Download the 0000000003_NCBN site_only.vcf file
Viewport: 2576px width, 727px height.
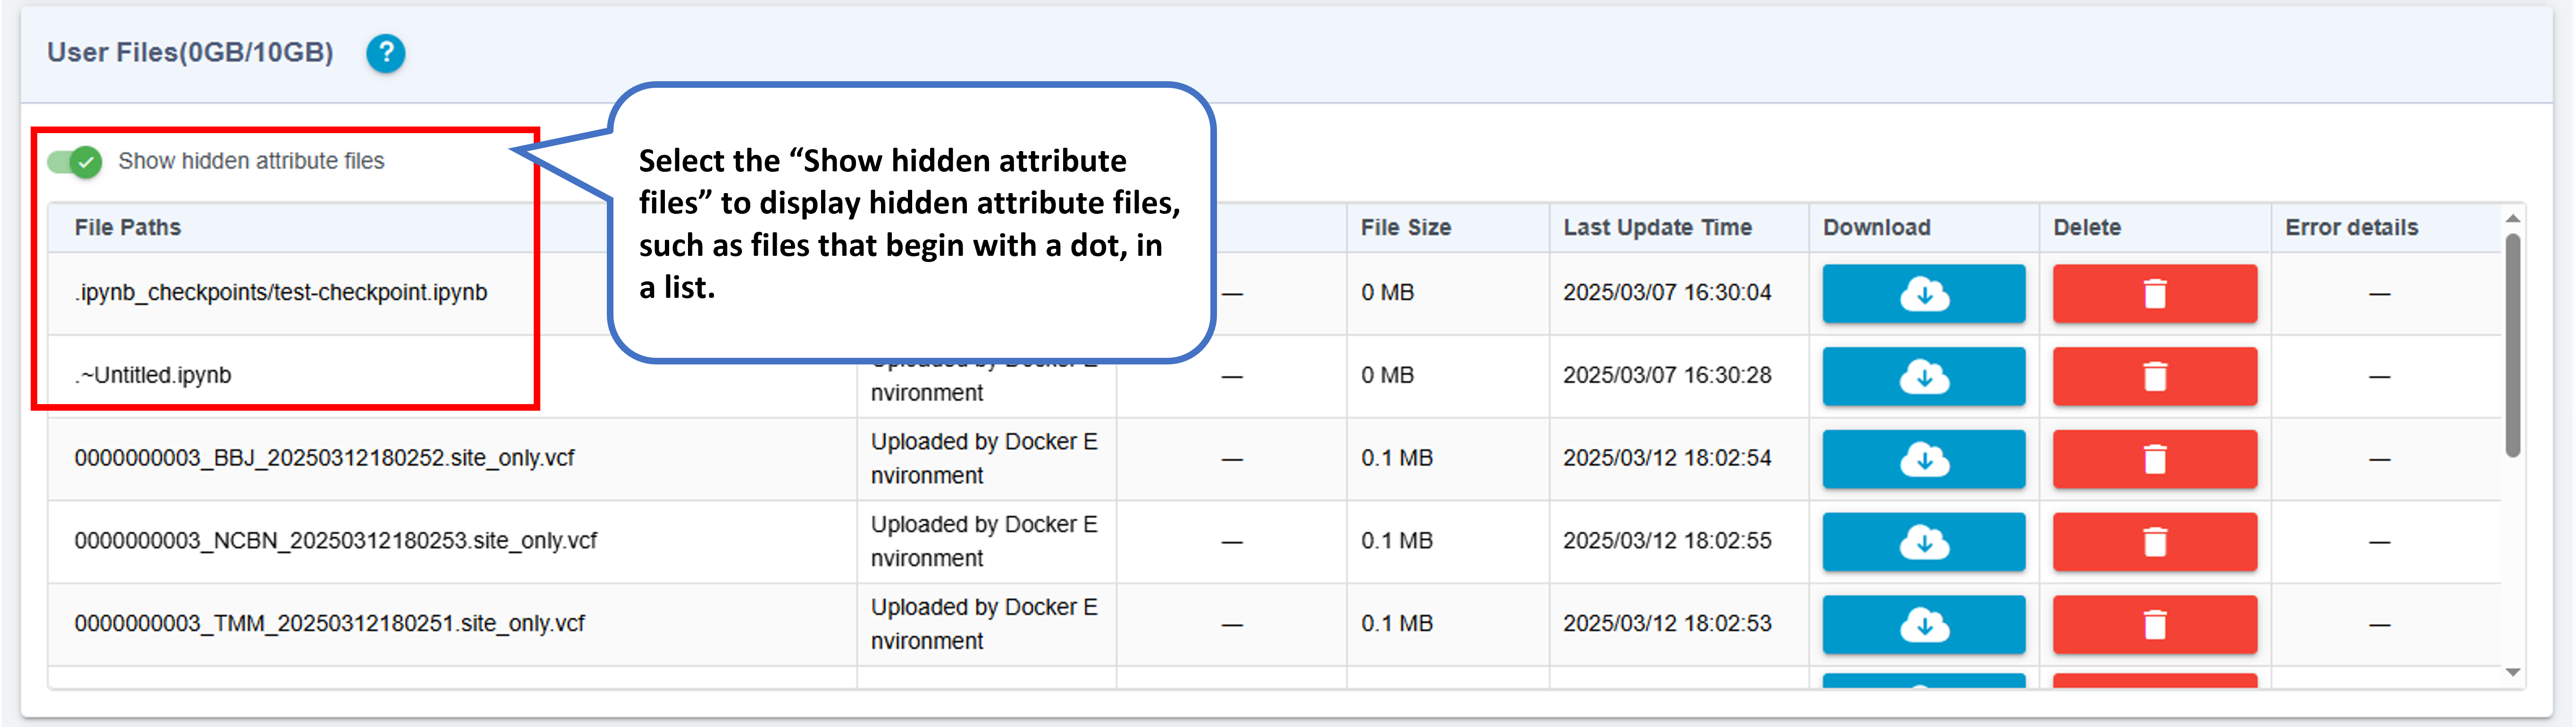tap(1923, 542)
